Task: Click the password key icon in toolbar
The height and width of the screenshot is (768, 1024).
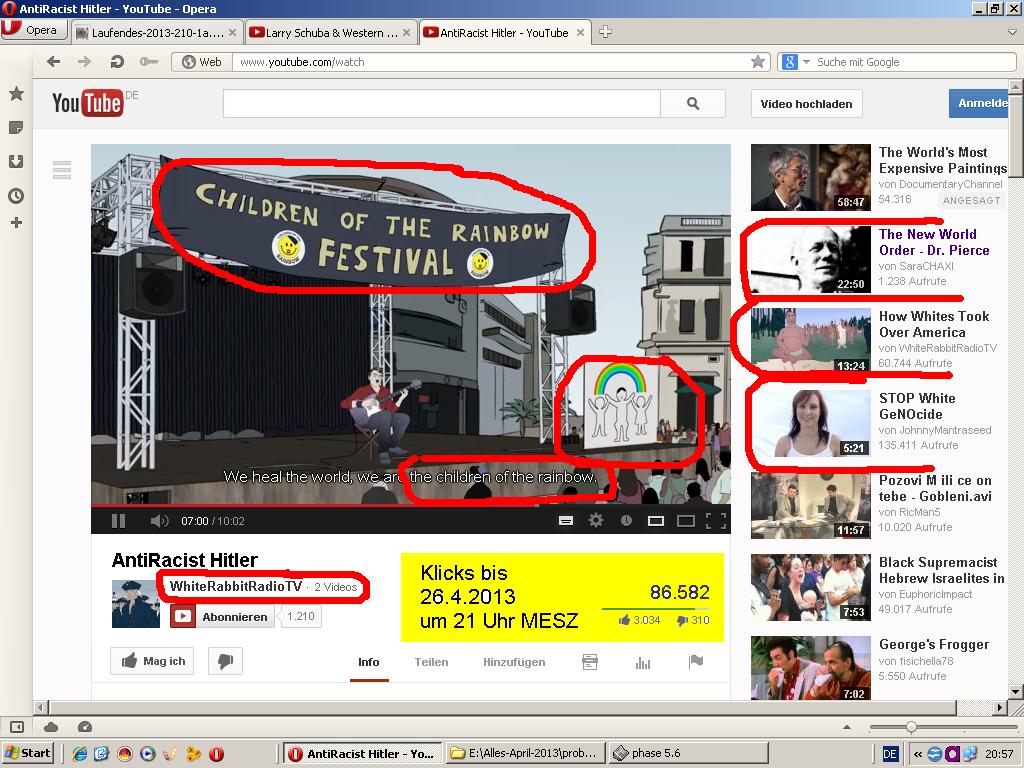Action: (149, 61)
